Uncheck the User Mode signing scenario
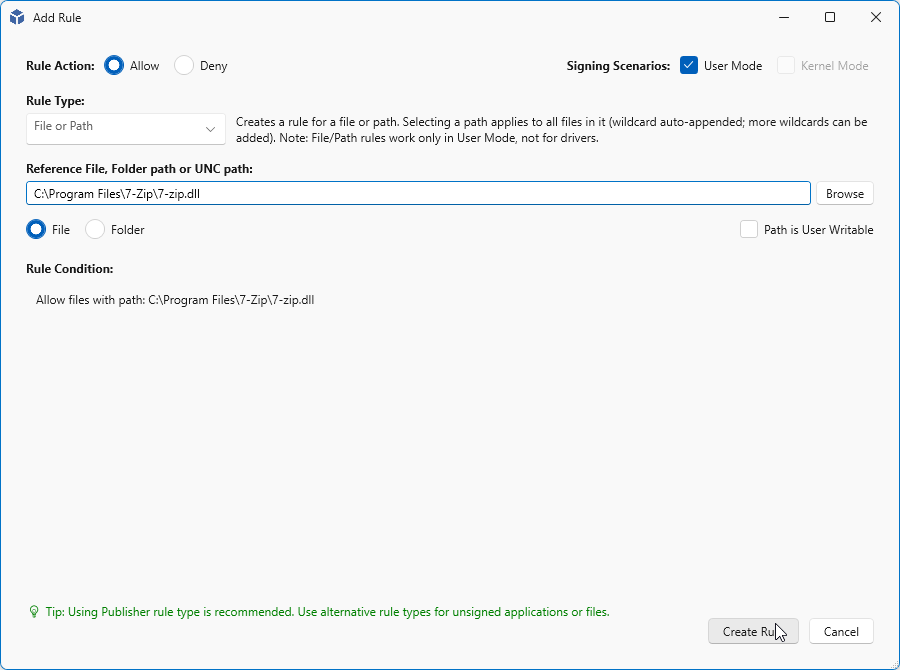This screenshot has height=670, width=900. point(689,66)
